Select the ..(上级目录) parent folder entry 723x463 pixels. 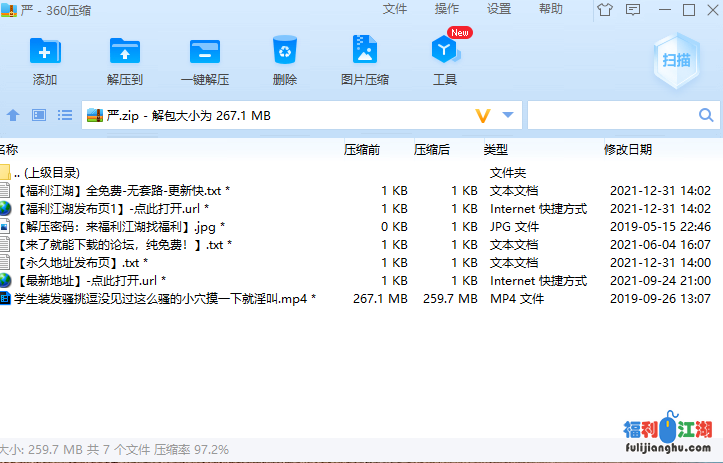[46, 172]
